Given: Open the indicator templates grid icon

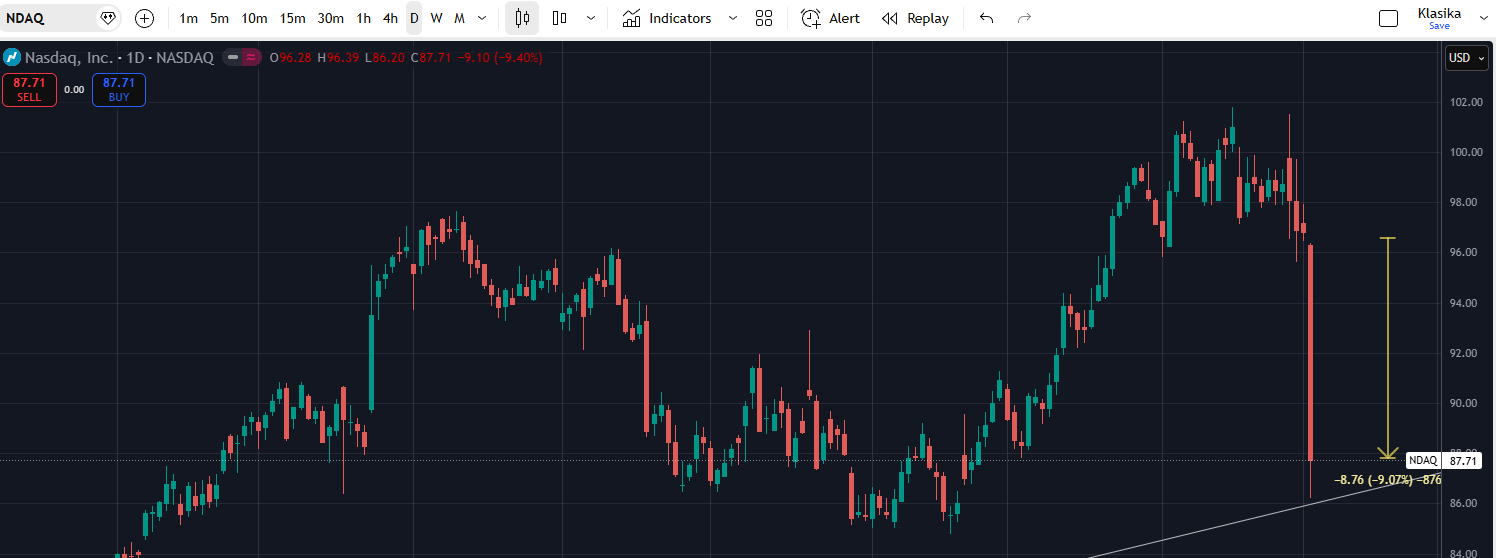Looking at the screenshot, I should (x=764, y=18).
